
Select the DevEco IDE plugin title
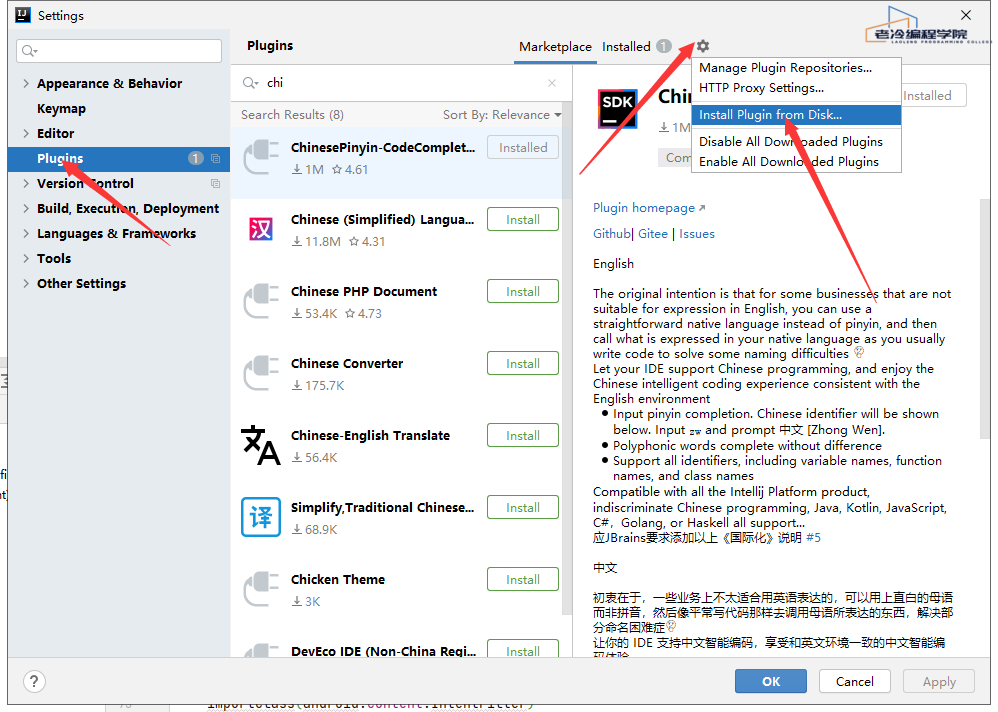pyautogui.click(x=383, y=650)
